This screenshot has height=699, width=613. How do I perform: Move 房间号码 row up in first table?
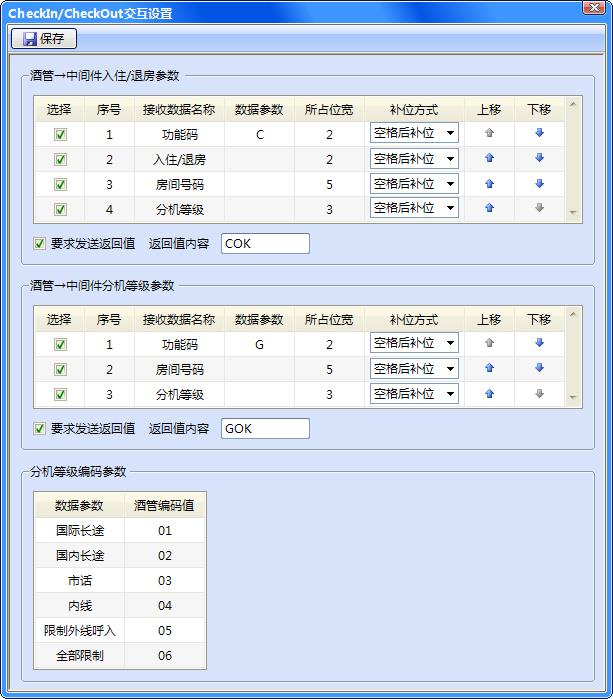click(x=489, y=184)
